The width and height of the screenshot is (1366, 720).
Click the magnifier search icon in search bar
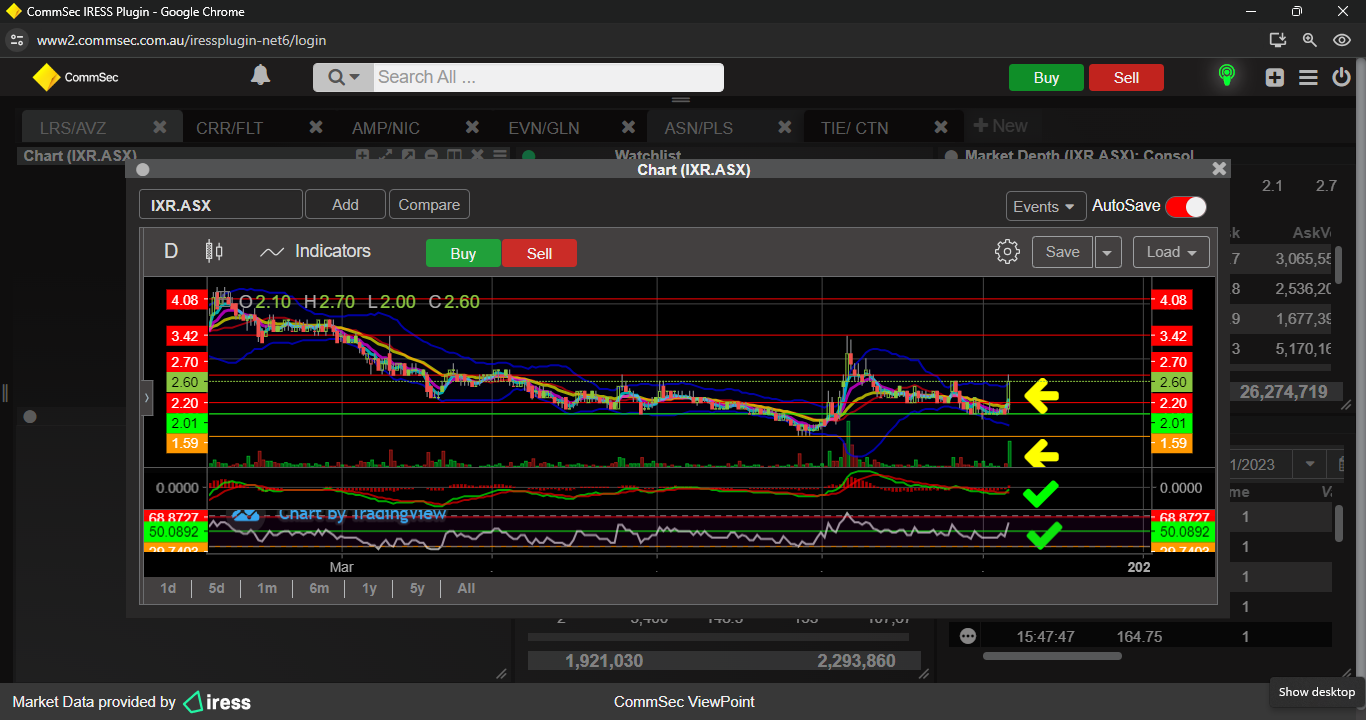(336, 77)
